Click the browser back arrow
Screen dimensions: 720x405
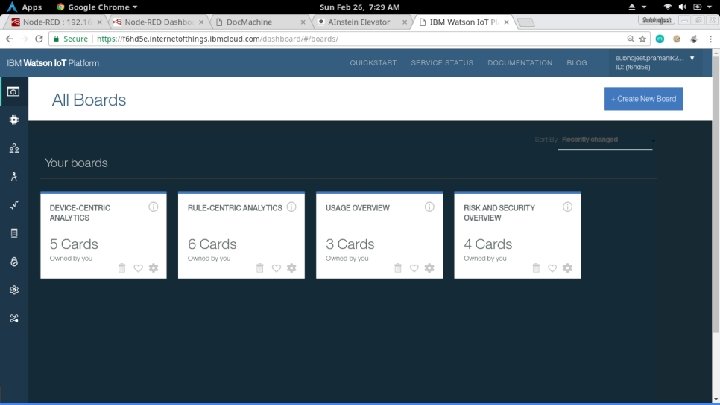10,39
